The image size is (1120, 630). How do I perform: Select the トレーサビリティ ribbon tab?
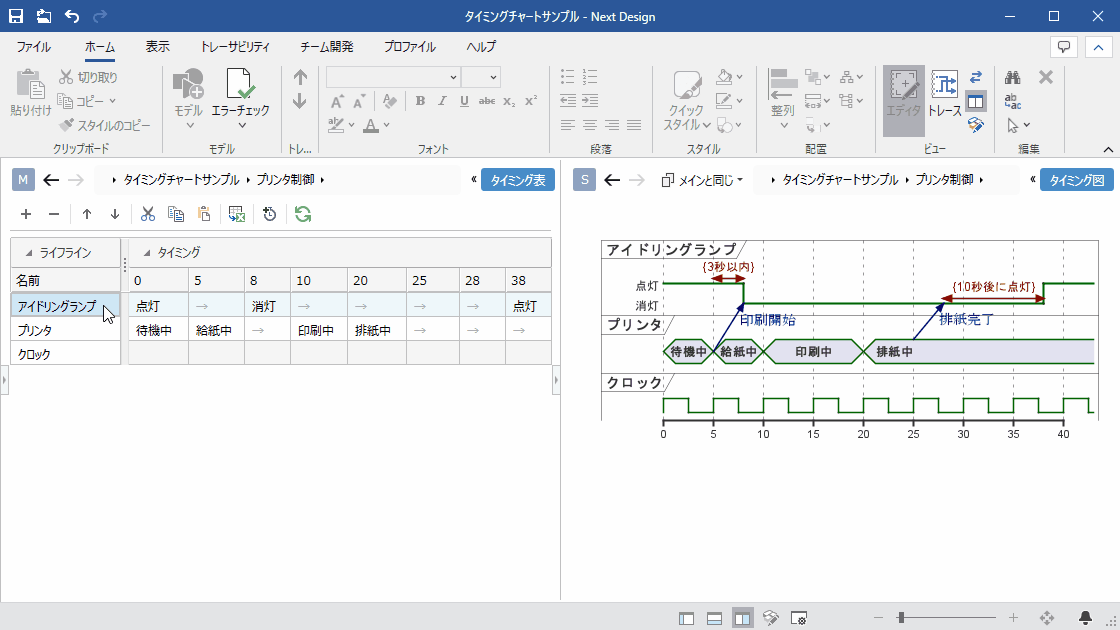tap(235, 46)
